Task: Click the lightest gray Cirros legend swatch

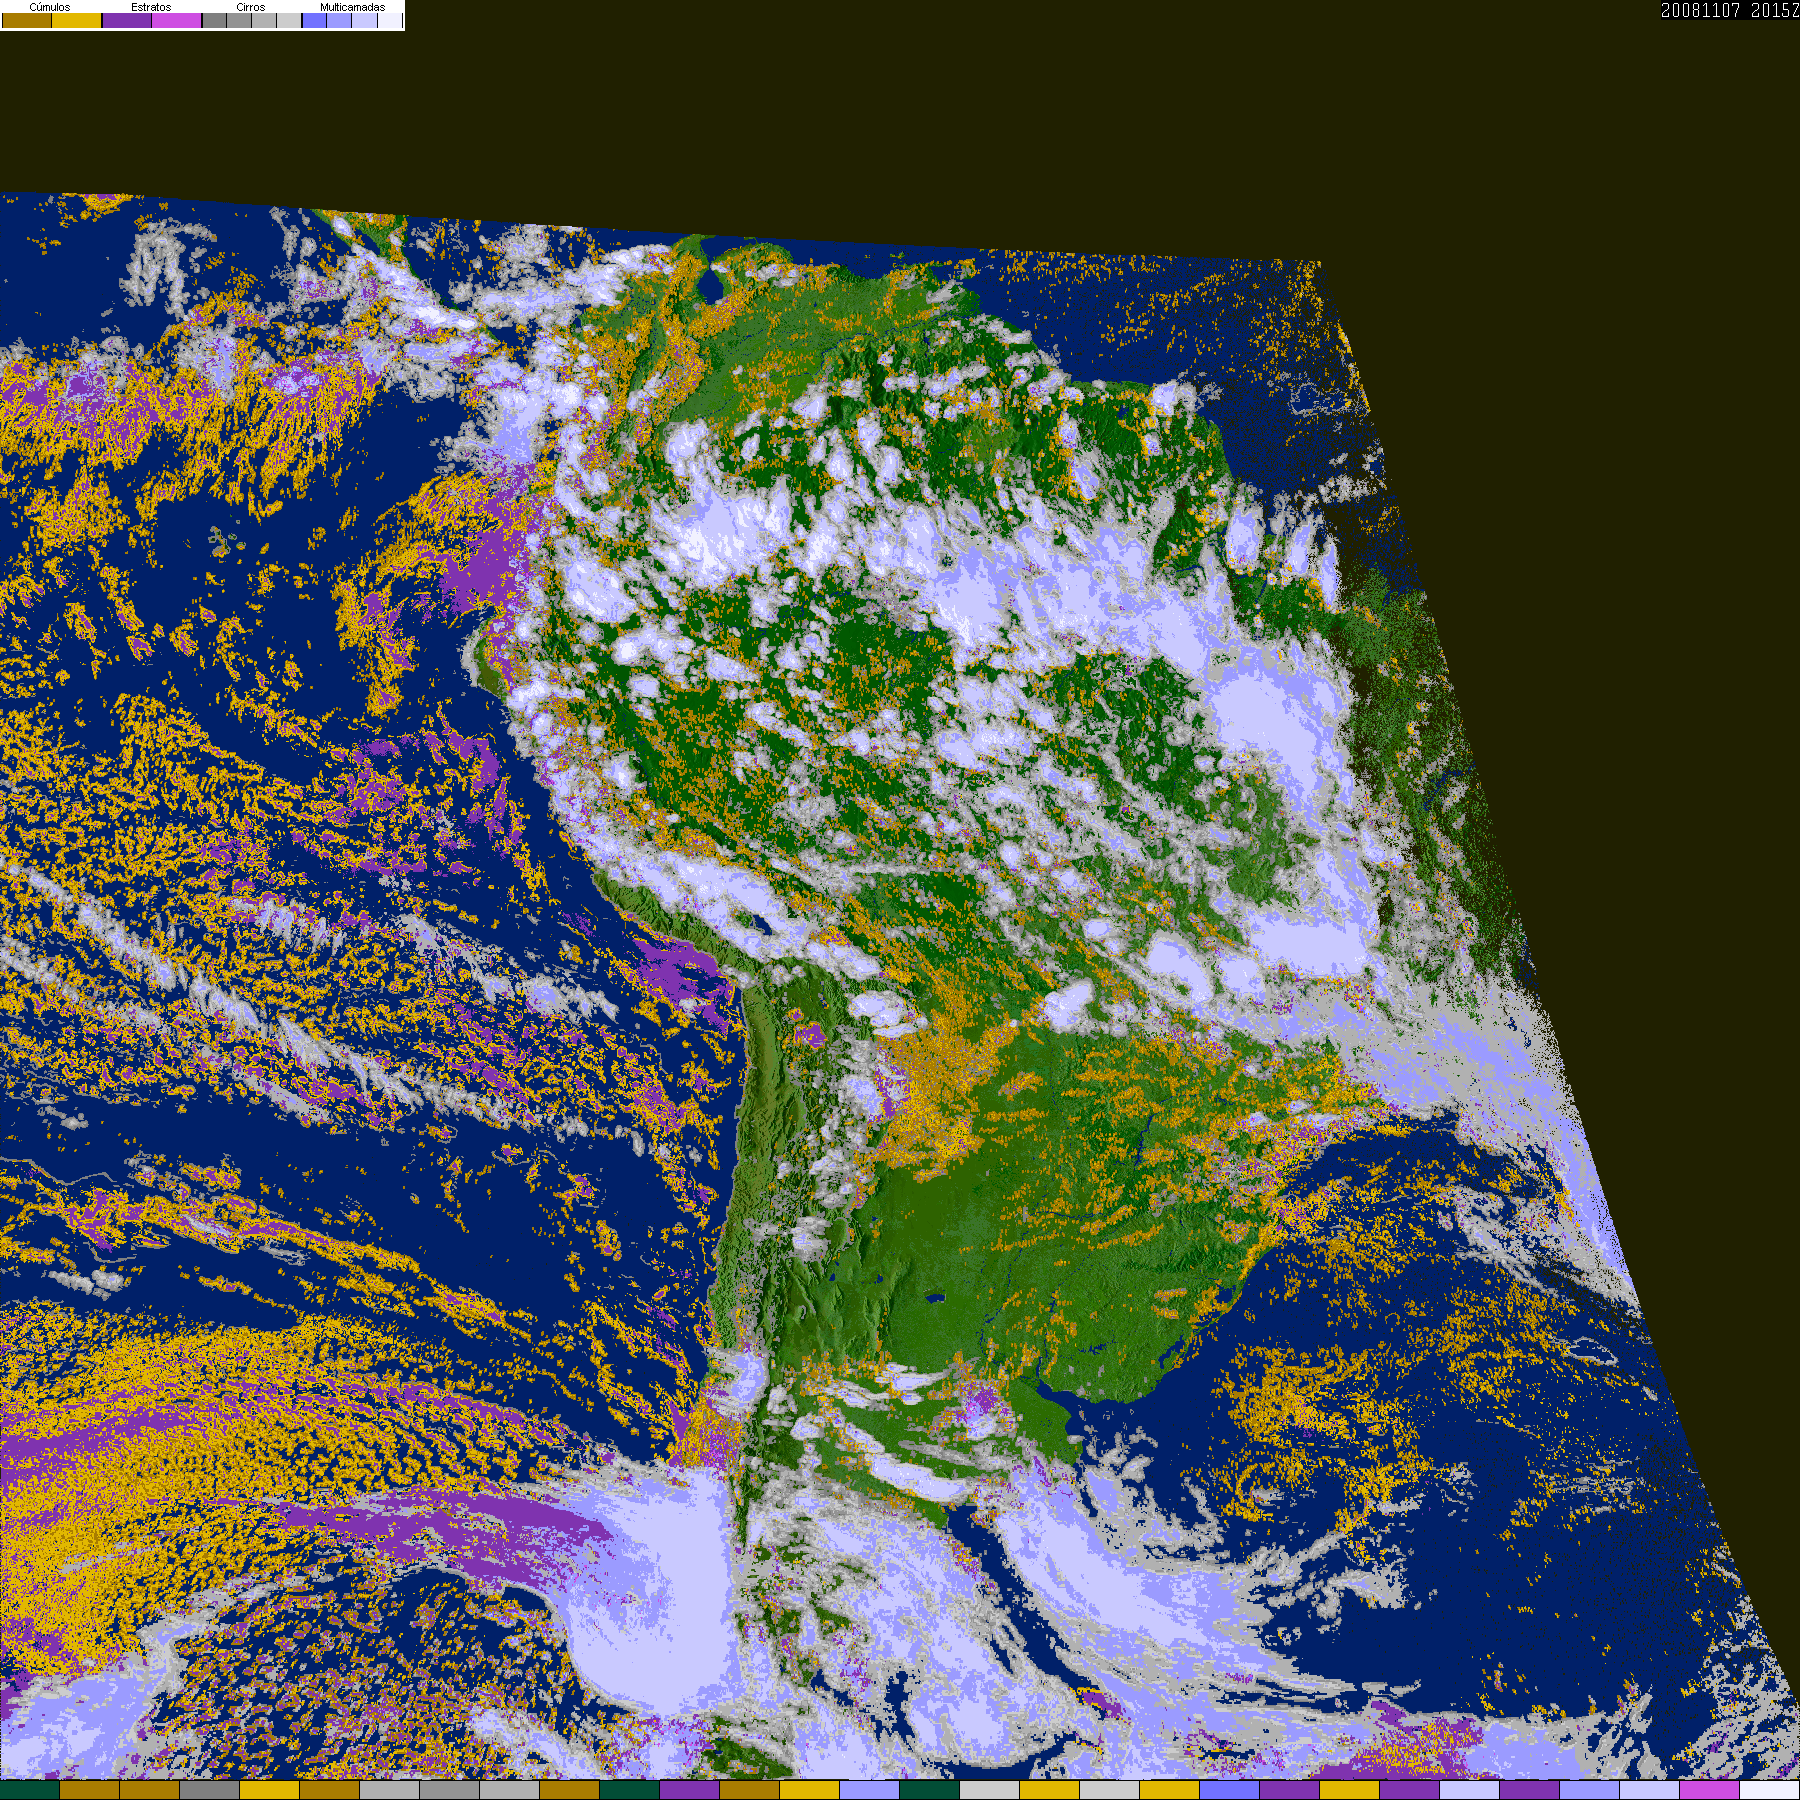Action: [289, 20]
